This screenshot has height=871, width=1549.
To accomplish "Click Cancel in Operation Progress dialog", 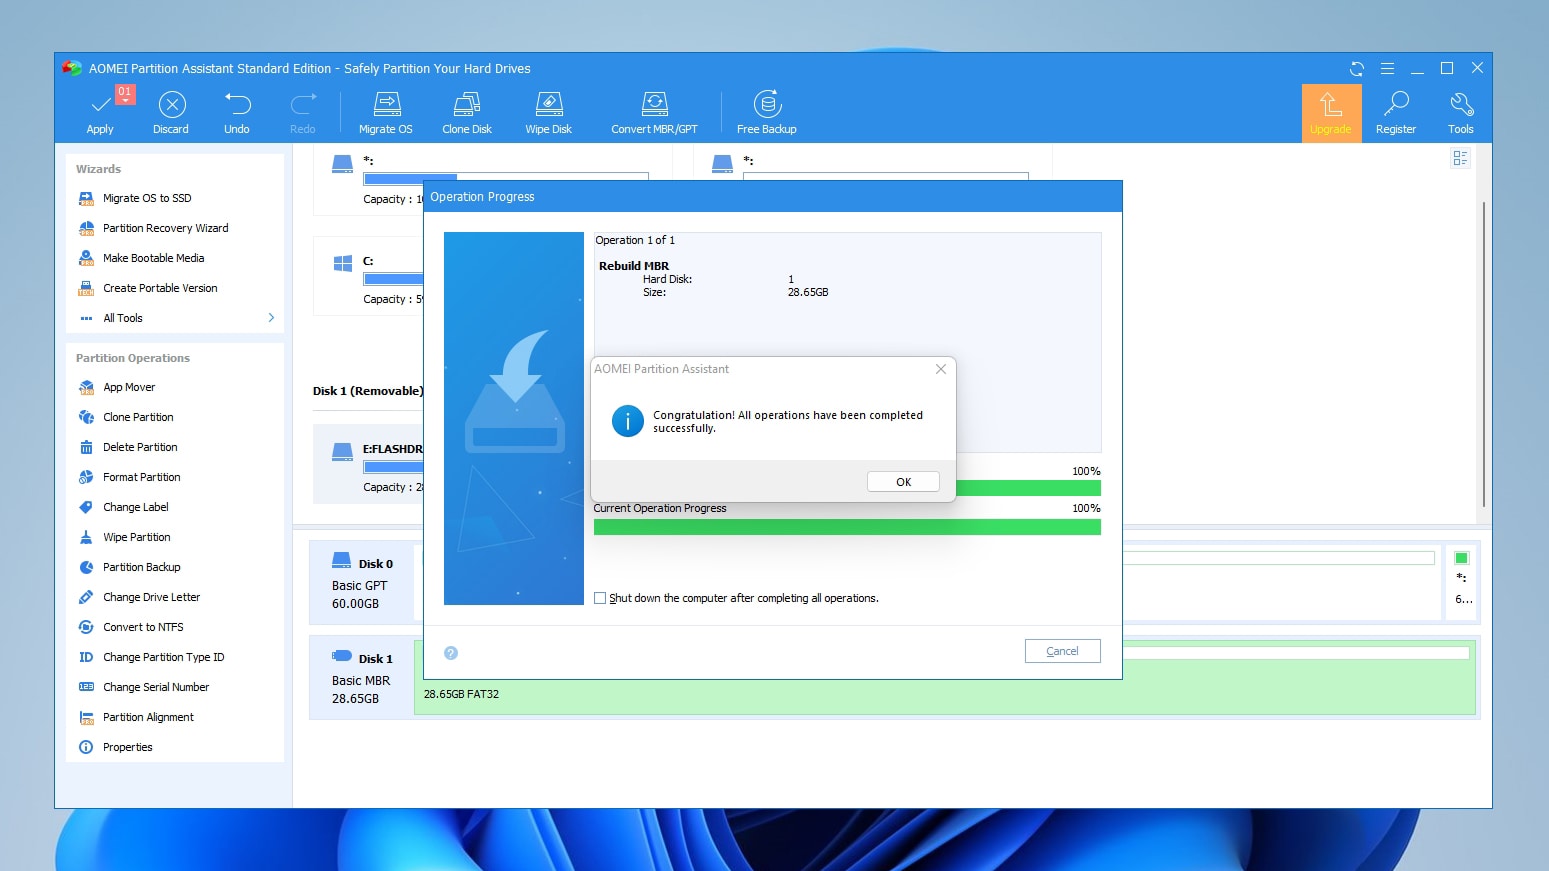I will (1062, 651).
